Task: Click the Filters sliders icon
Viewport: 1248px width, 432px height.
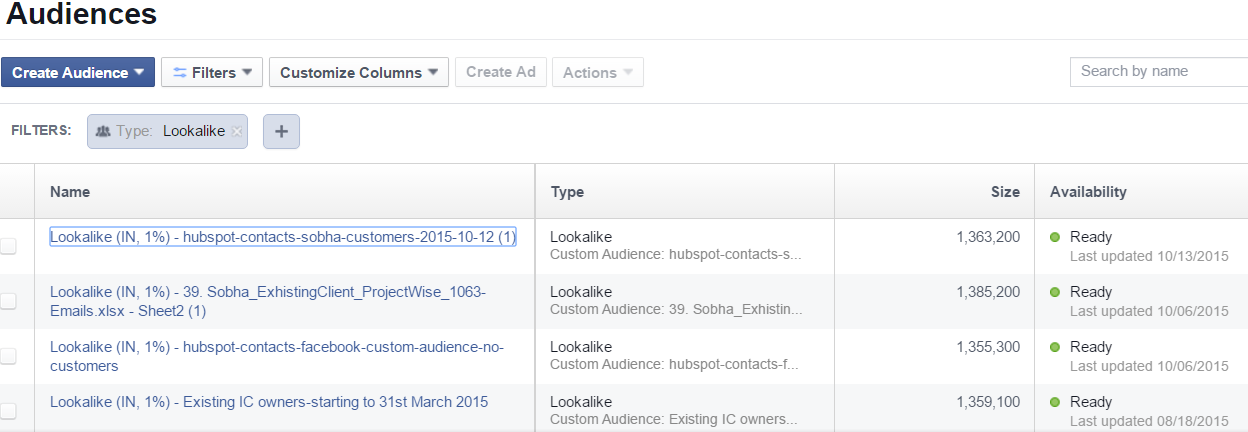Action: [180, 72]
